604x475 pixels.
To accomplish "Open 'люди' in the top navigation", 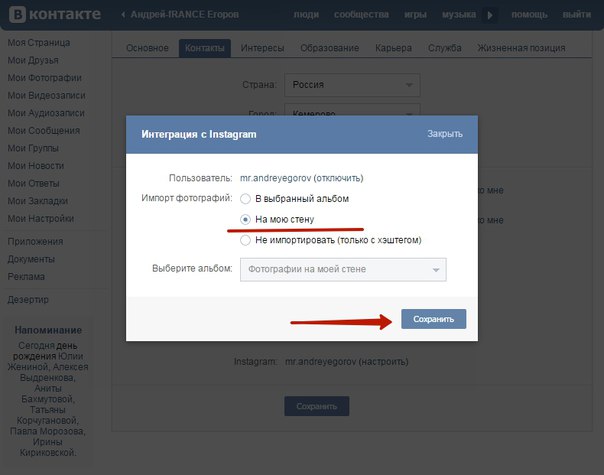I will [x=306, y=15].
